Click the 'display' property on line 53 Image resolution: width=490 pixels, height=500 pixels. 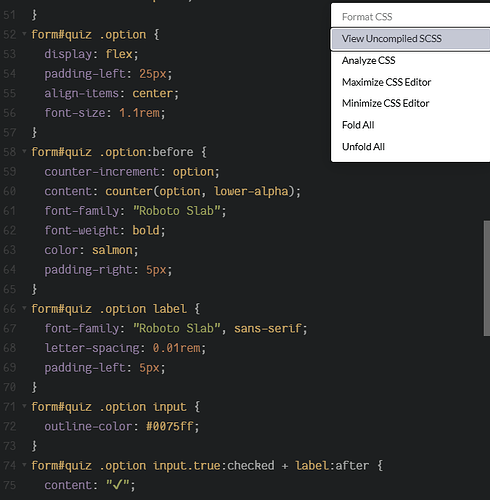click(68, 54)
